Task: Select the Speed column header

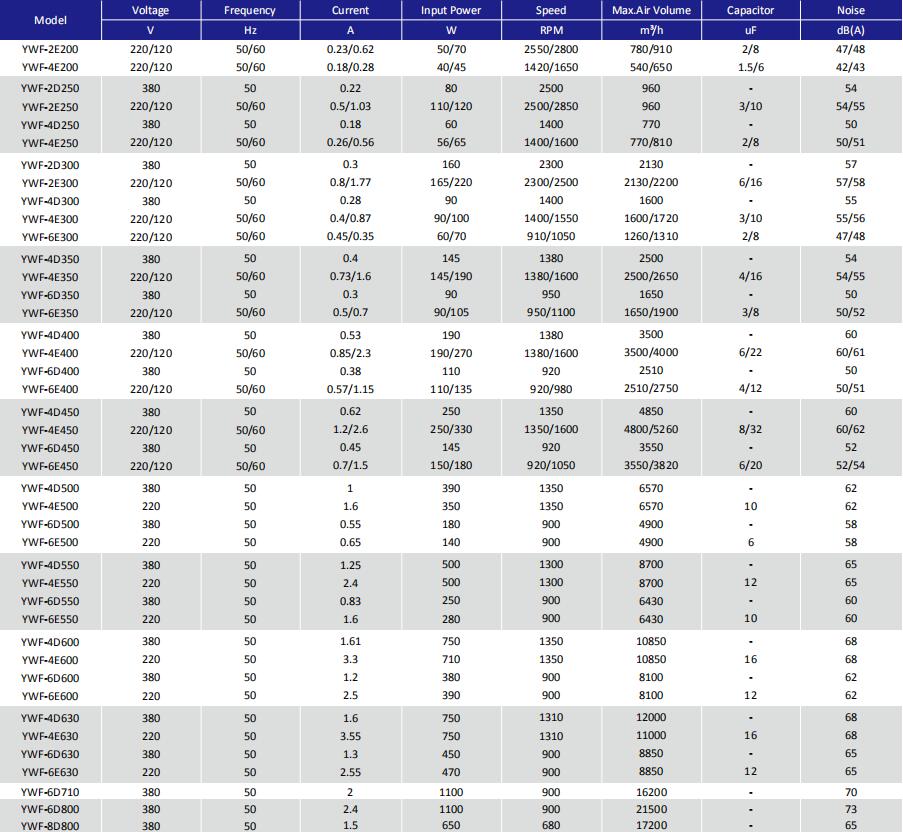Action: click(x=551, y=11)
